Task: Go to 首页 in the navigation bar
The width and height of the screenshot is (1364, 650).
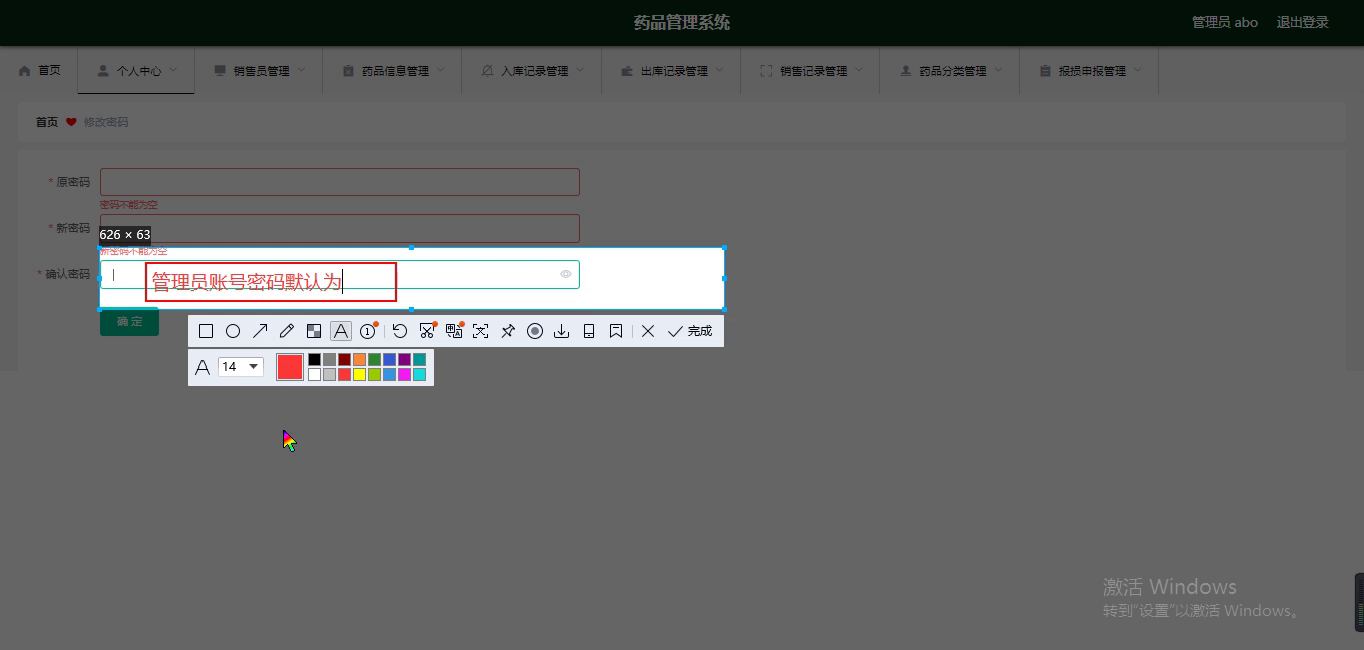Action: tap(40, 71)
